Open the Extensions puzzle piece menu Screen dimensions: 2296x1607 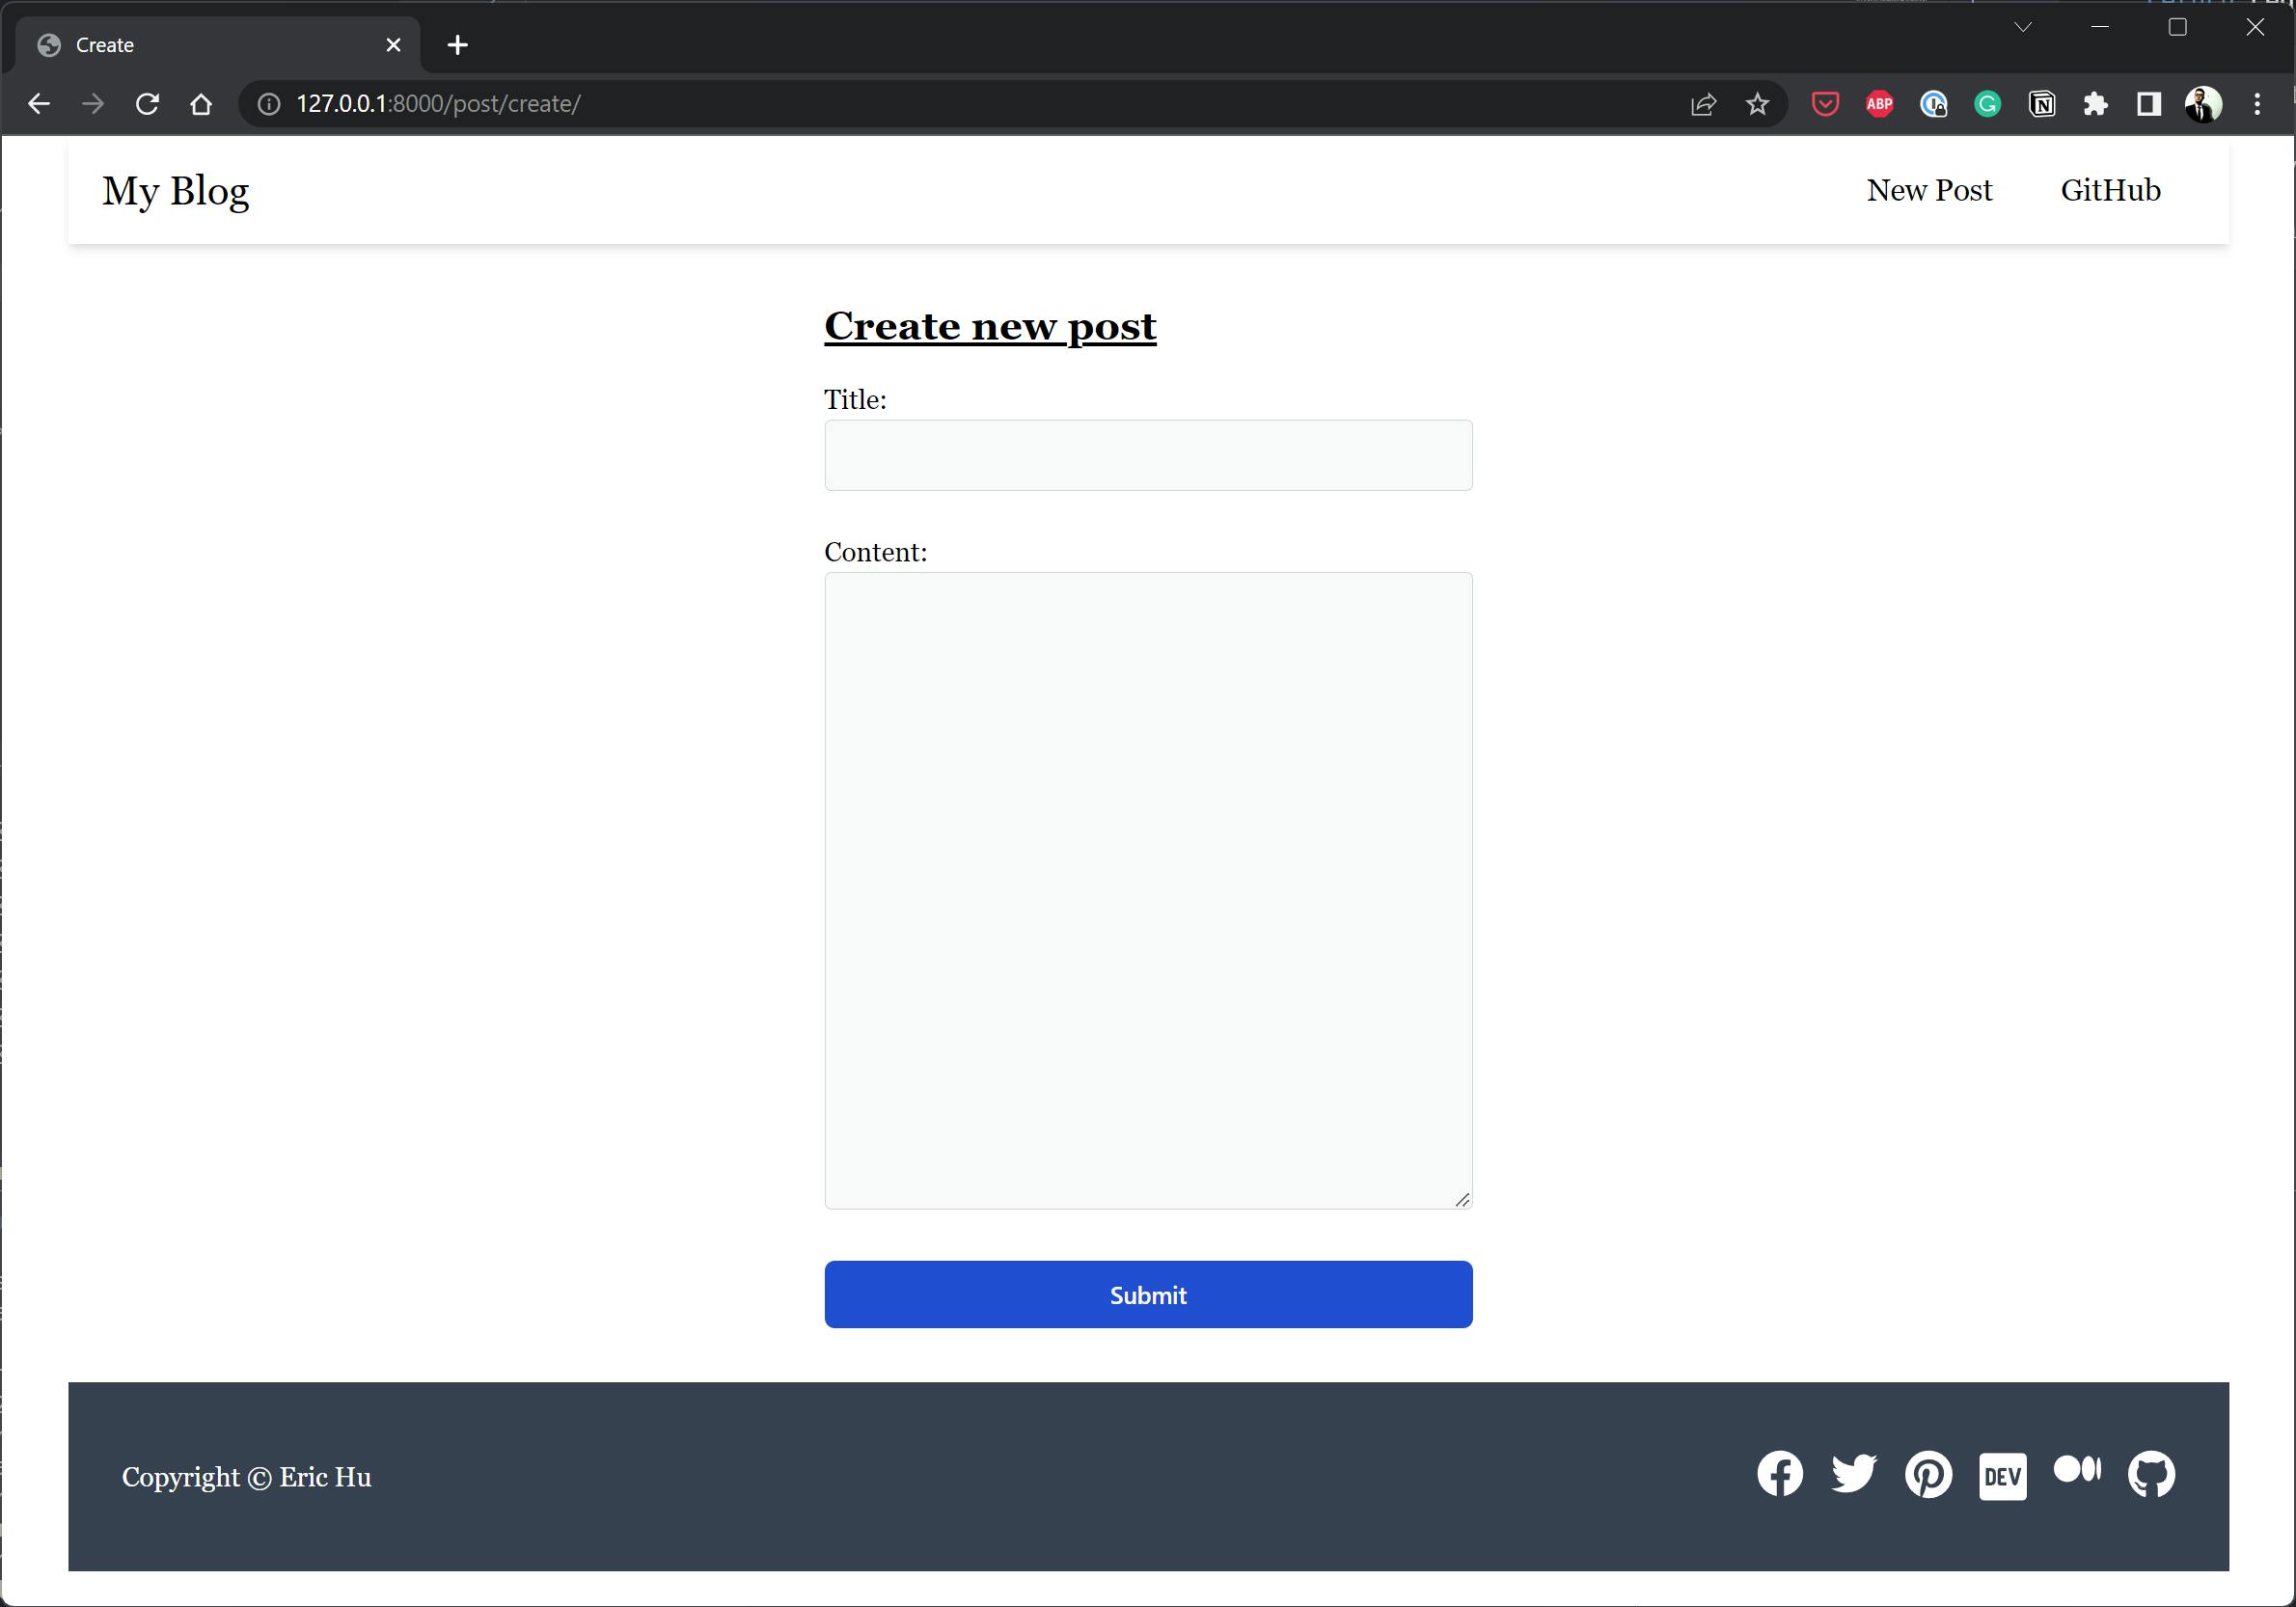click(x=2095, y=104)
